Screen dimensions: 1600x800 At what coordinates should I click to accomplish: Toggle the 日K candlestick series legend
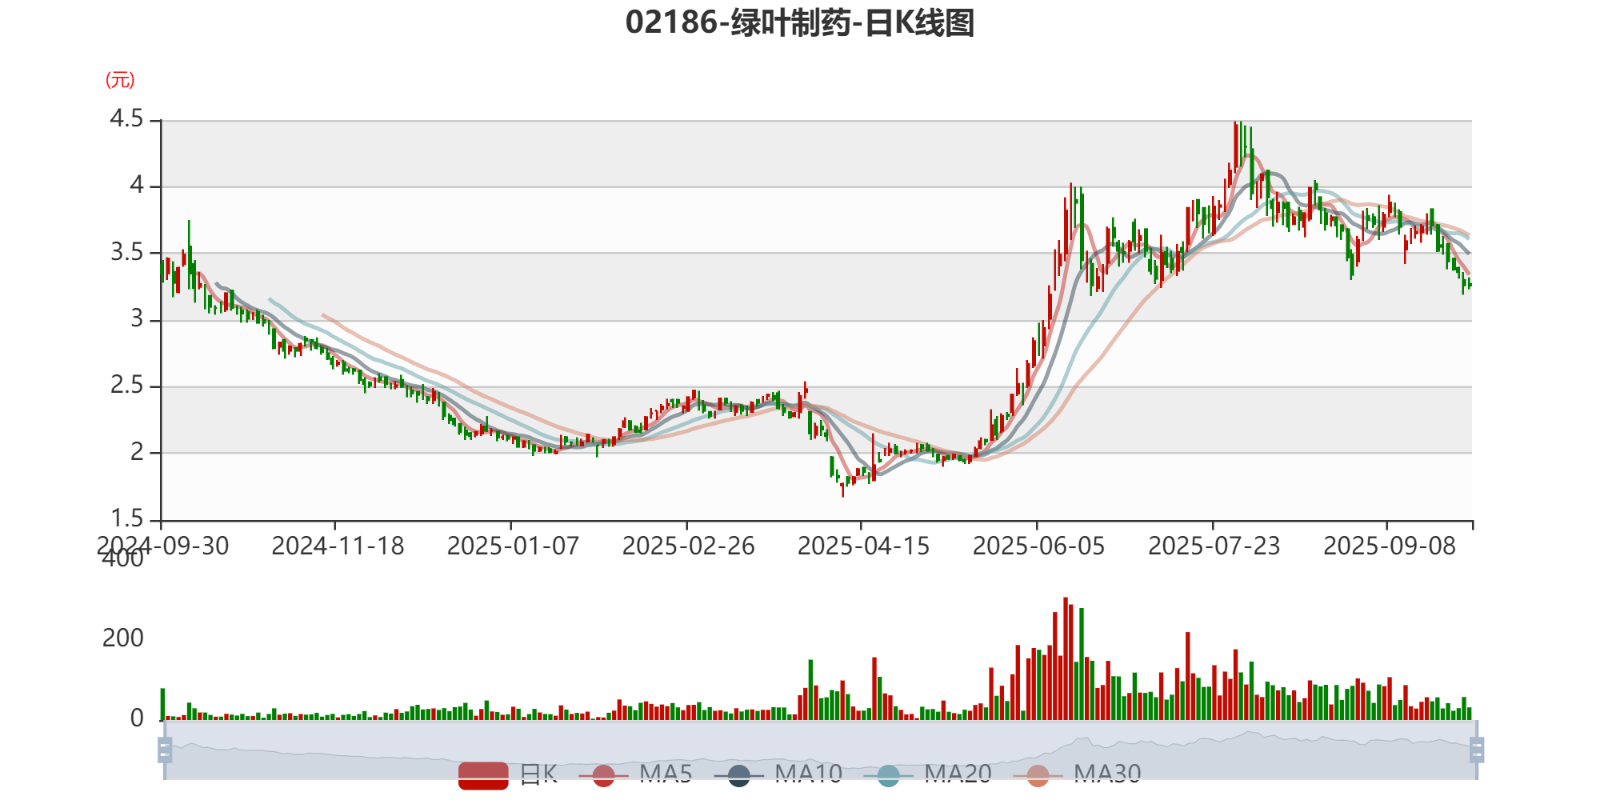(508, 774)
